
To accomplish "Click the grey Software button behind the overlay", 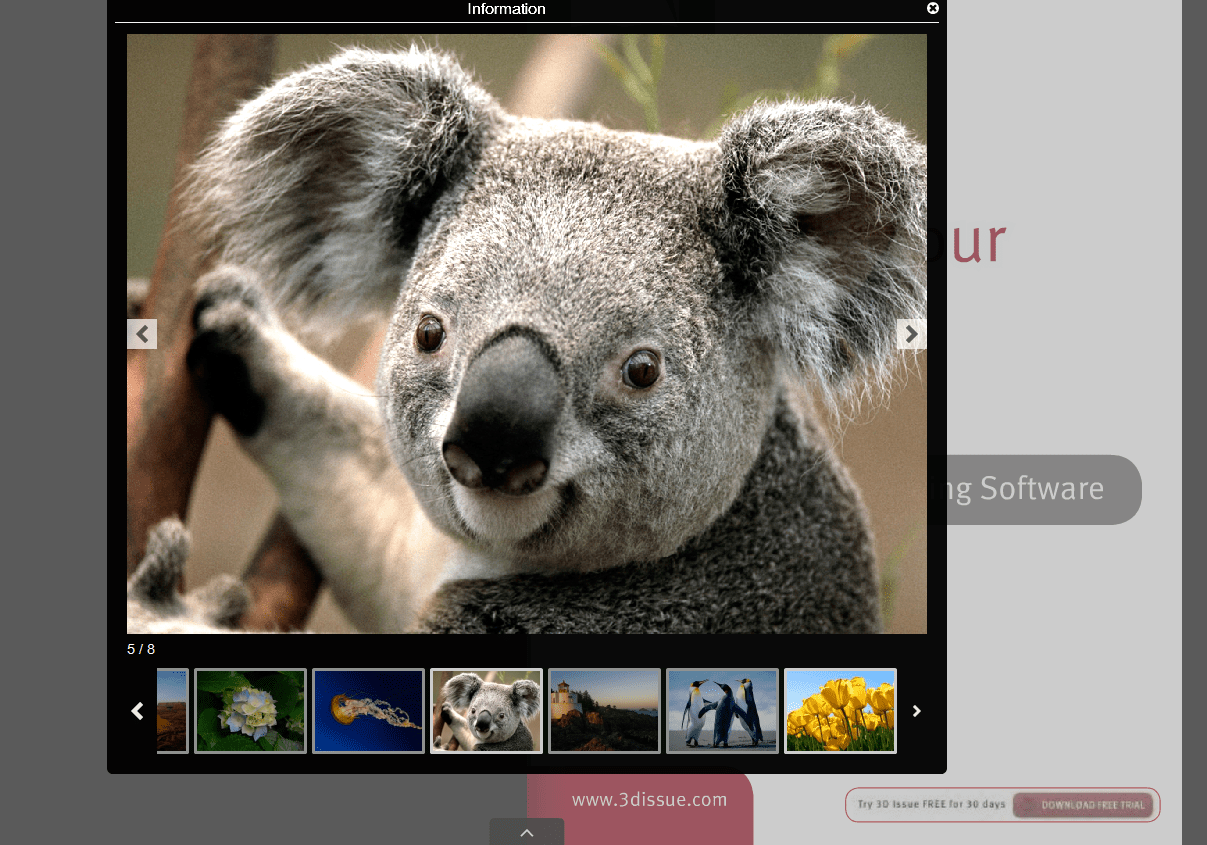I will tap(1040, 489).
